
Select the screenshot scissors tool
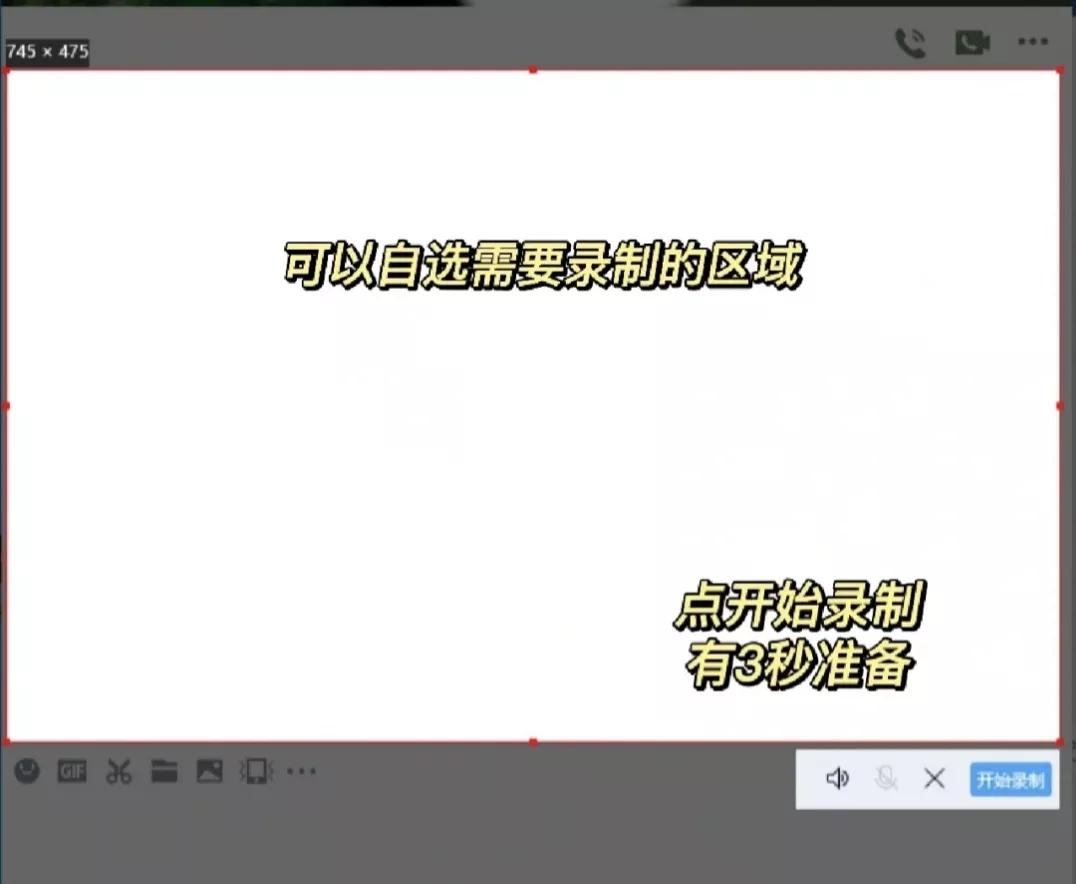click(x=118, y=771)
